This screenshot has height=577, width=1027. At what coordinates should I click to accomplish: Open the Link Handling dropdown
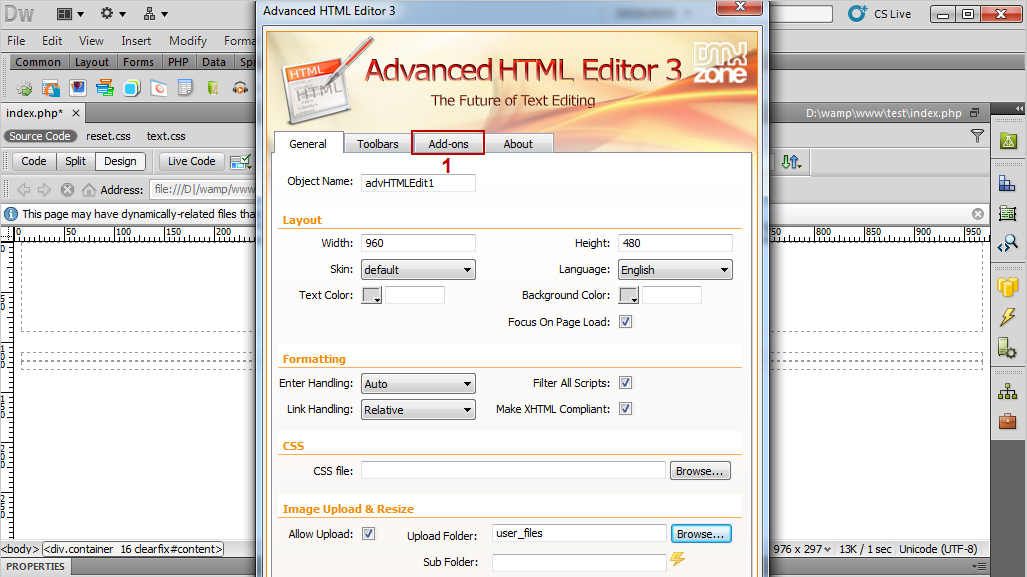[x=418, y=410]
